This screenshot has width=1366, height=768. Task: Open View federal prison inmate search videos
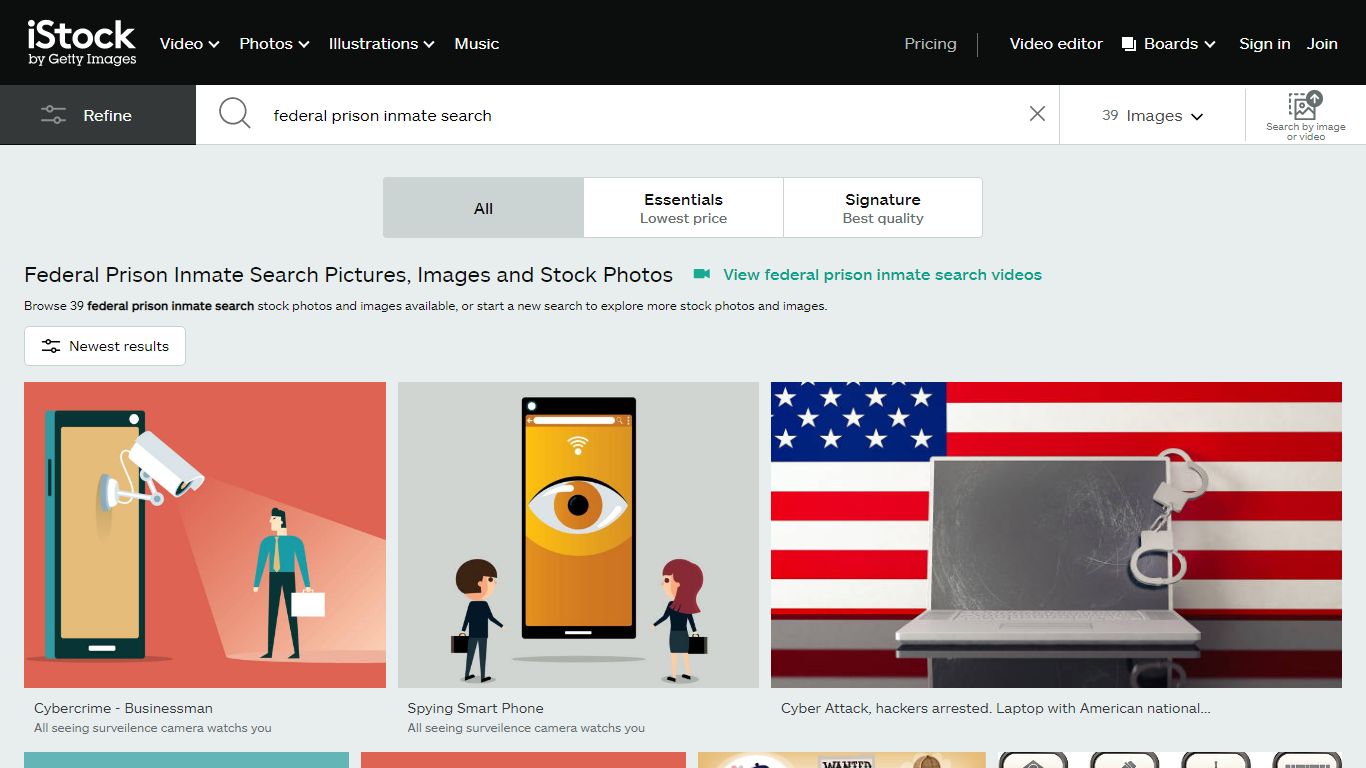[x=882, y=274]
